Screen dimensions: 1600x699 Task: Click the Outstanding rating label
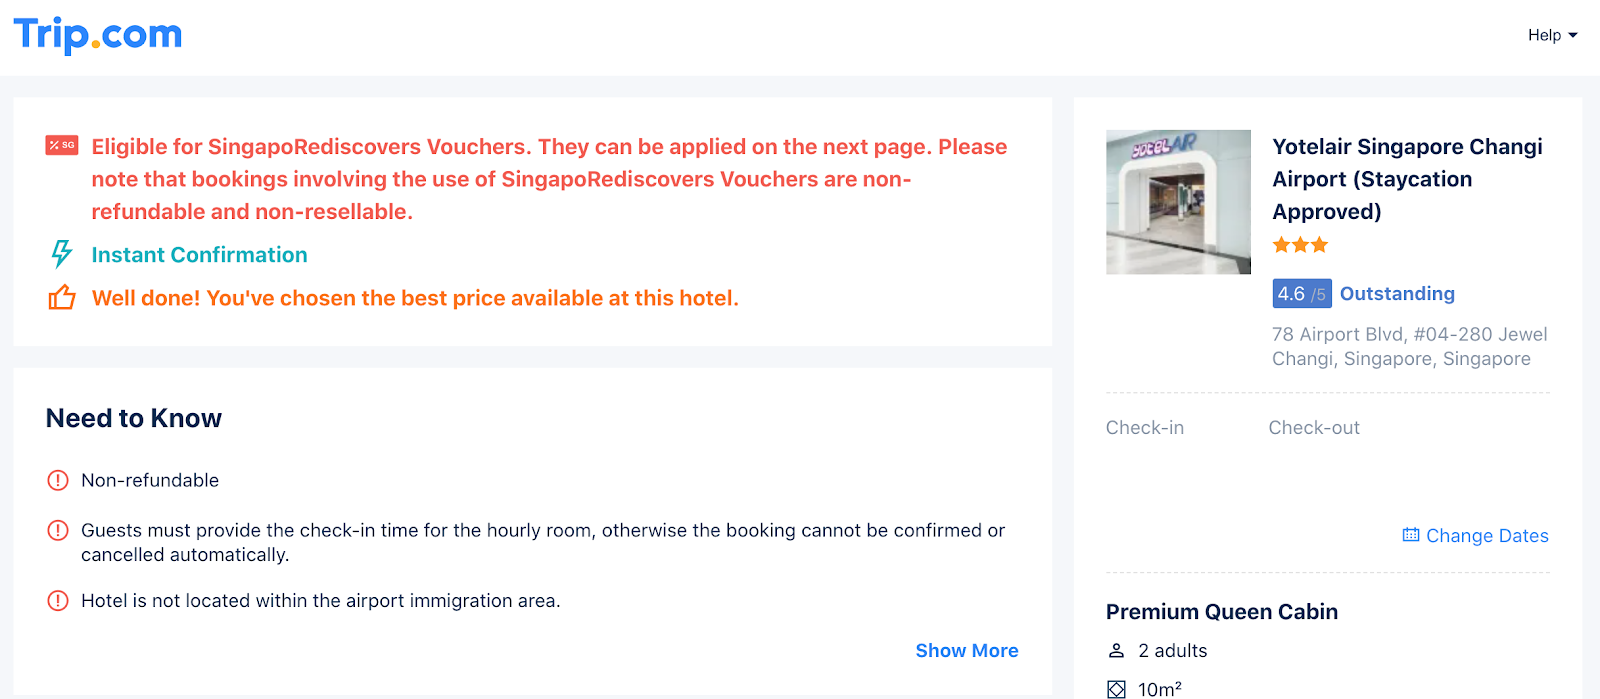coord(1397,294)
